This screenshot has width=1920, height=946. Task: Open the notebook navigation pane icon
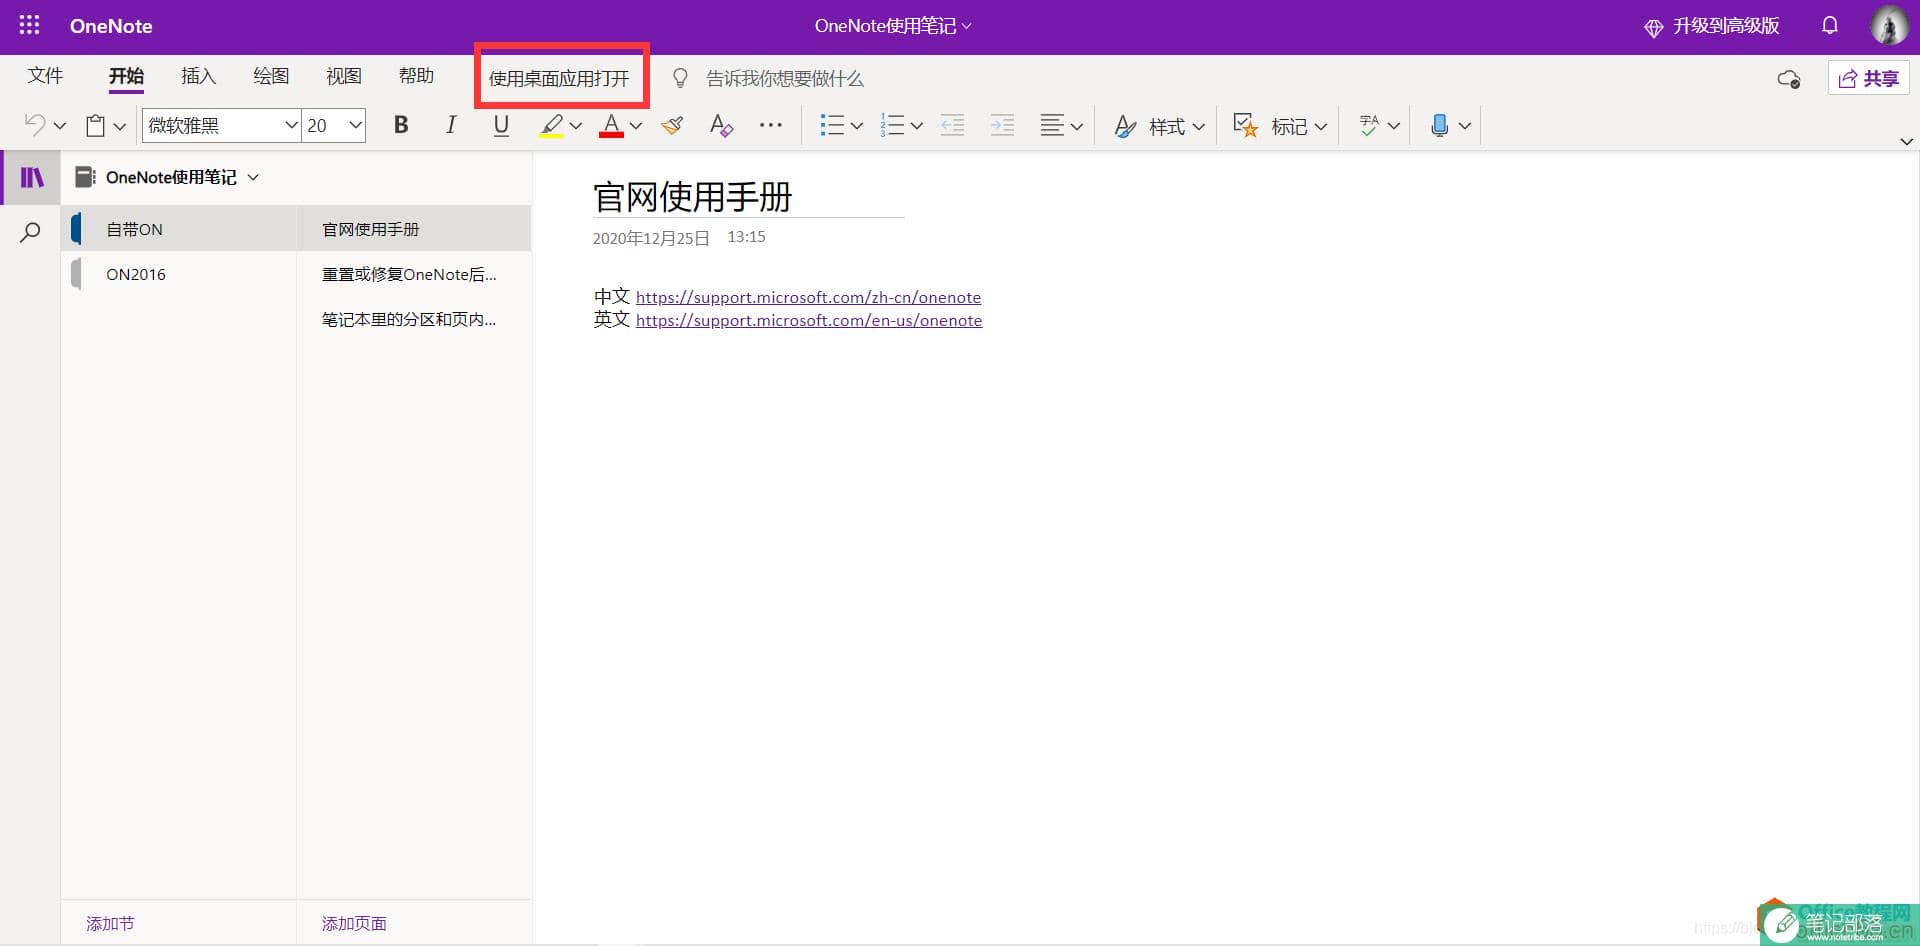(x=32, y=177)
